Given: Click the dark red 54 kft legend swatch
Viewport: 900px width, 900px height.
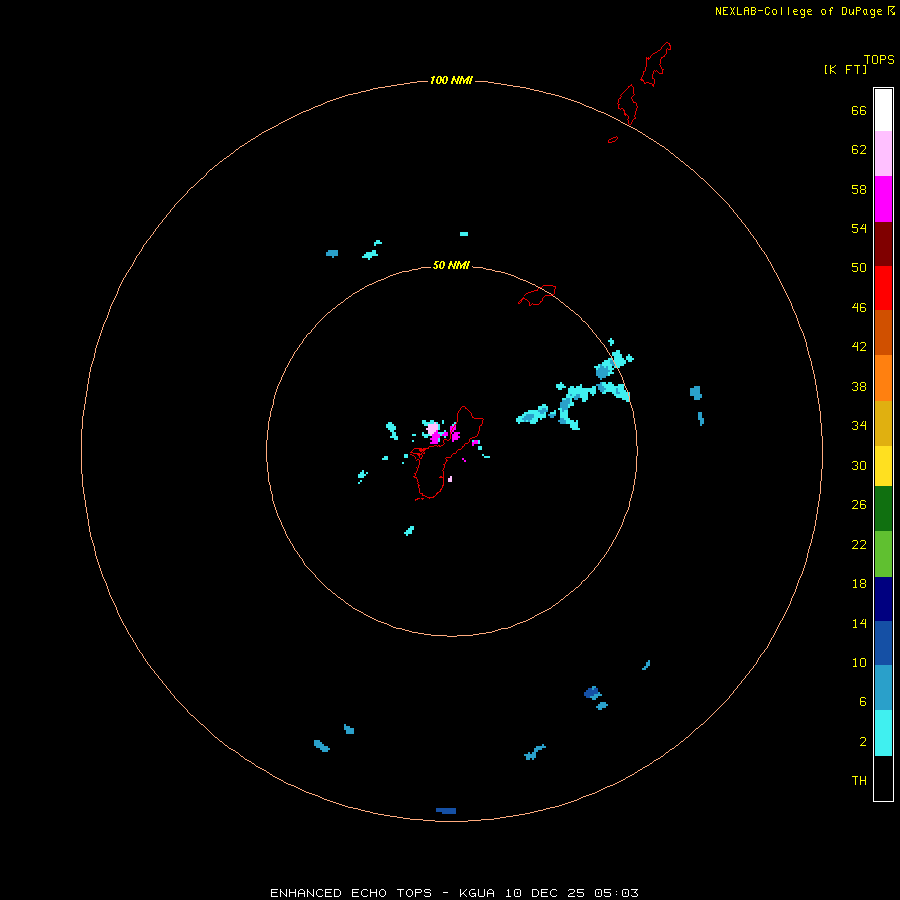Looking at the screenshot, I should pyautogui.click(x=883, y=243).
